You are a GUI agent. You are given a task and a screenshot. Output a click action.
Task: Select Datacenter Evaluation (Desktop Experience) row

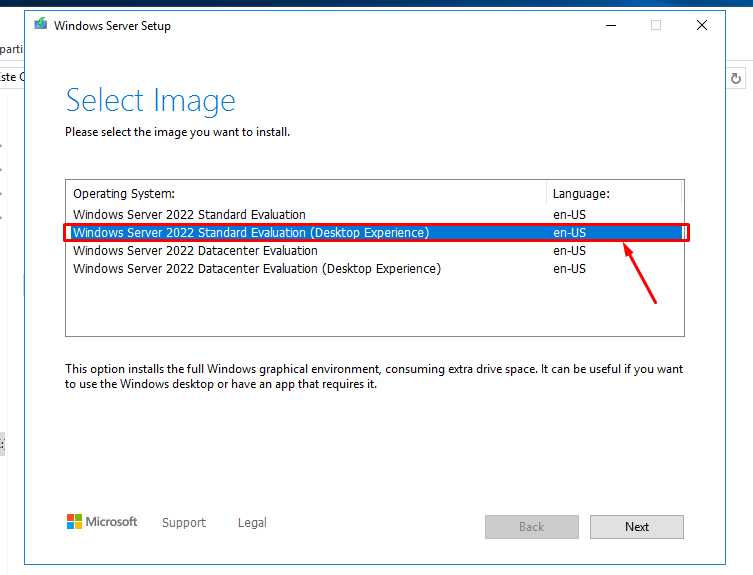(375, 269)
